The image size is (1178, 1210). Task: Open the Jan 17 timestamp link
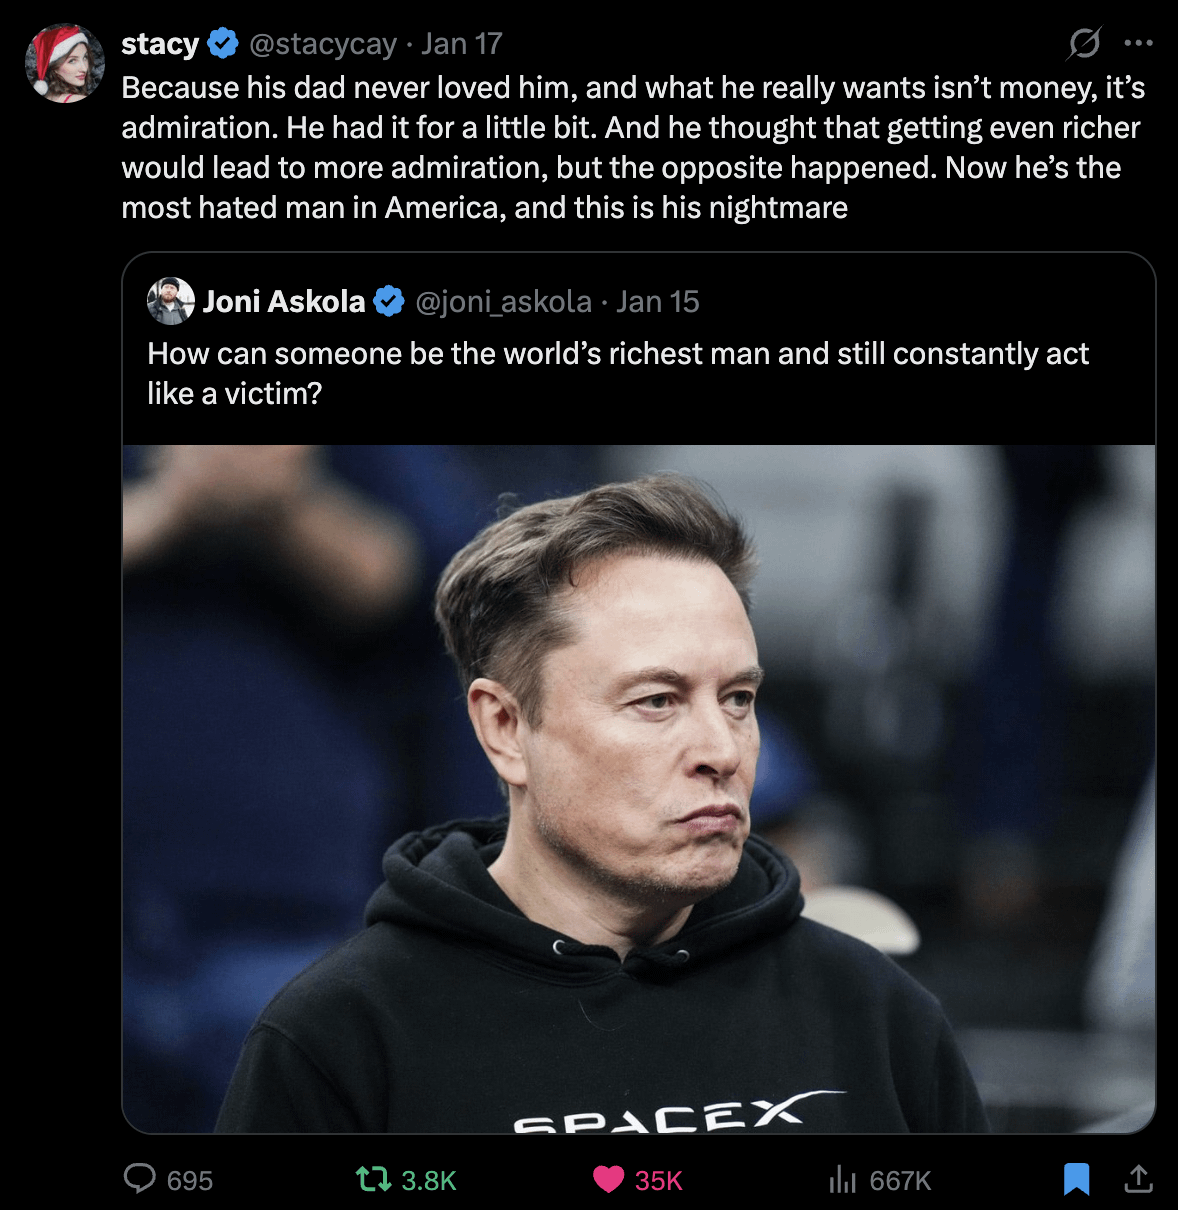pyautogui.click(x=461, y=44)
